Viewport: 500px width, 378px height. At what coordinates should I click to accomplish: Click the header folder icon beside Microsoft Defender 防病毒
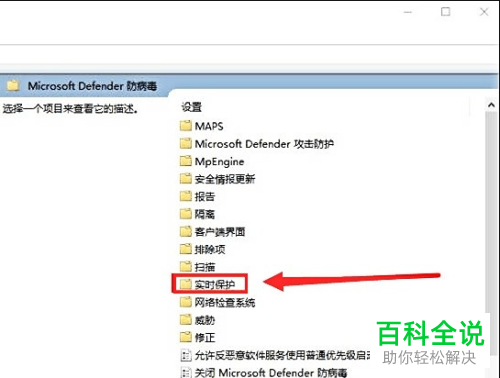tap(13, 85)
